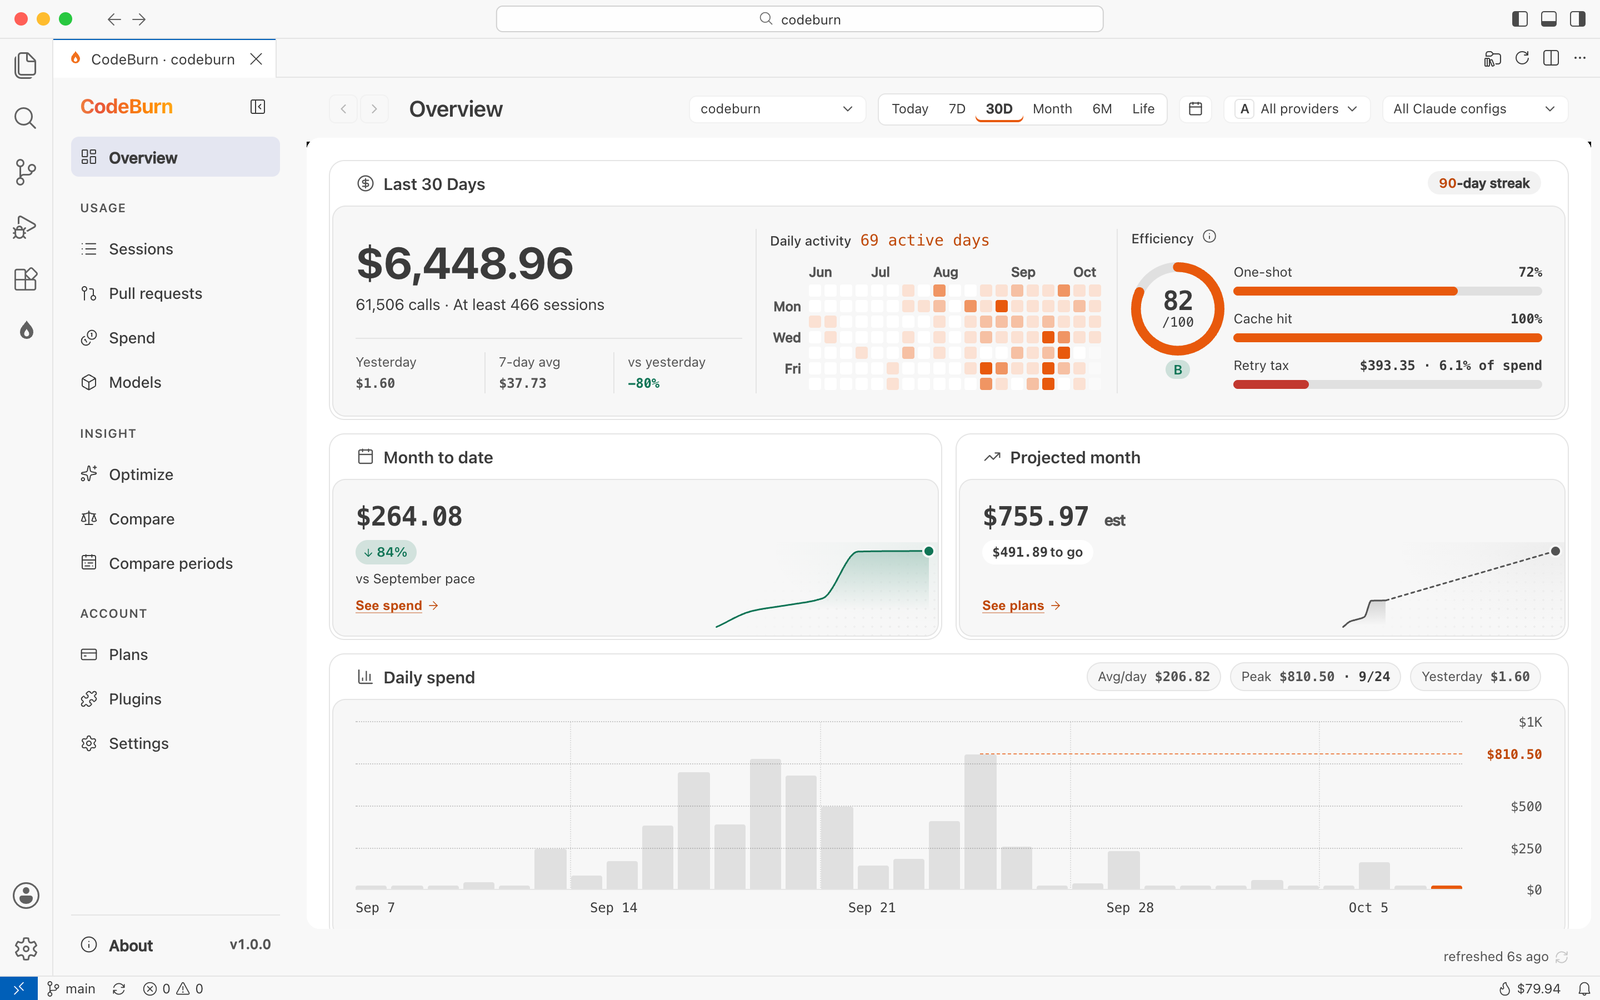1600x1000 pixels.
Task: Open the editor more actions ellipsis
Action: [x=1580, y=58]
